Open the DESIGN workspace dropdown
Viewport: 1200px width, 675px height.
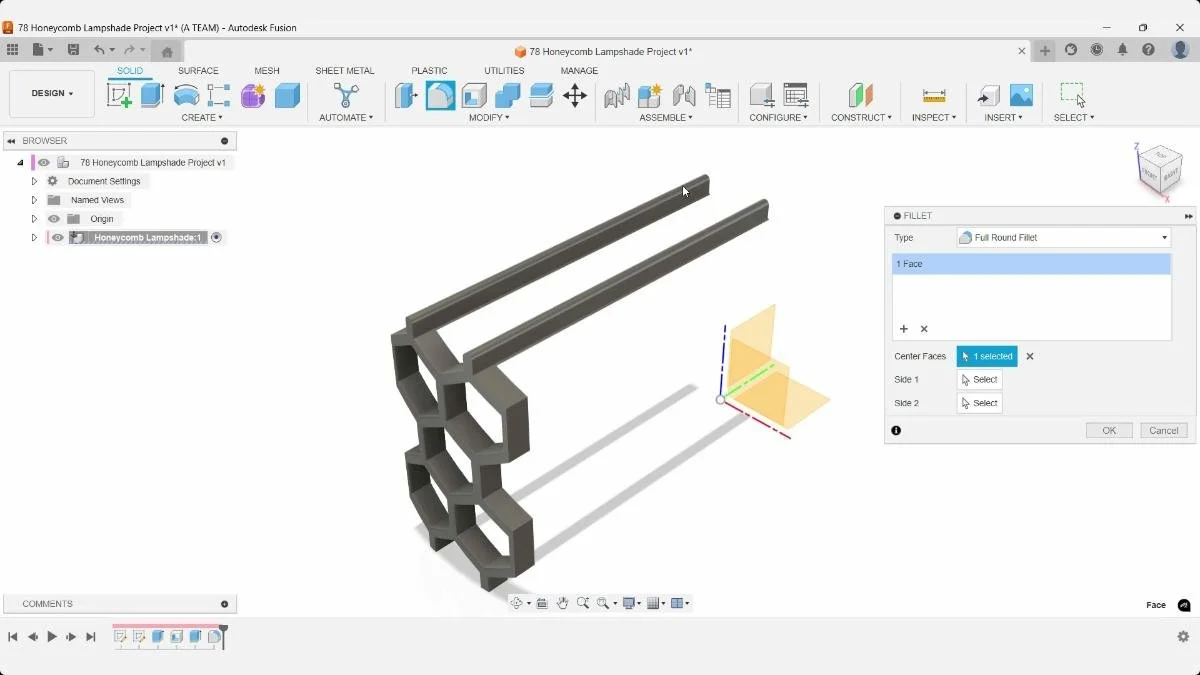click(52, 93)
